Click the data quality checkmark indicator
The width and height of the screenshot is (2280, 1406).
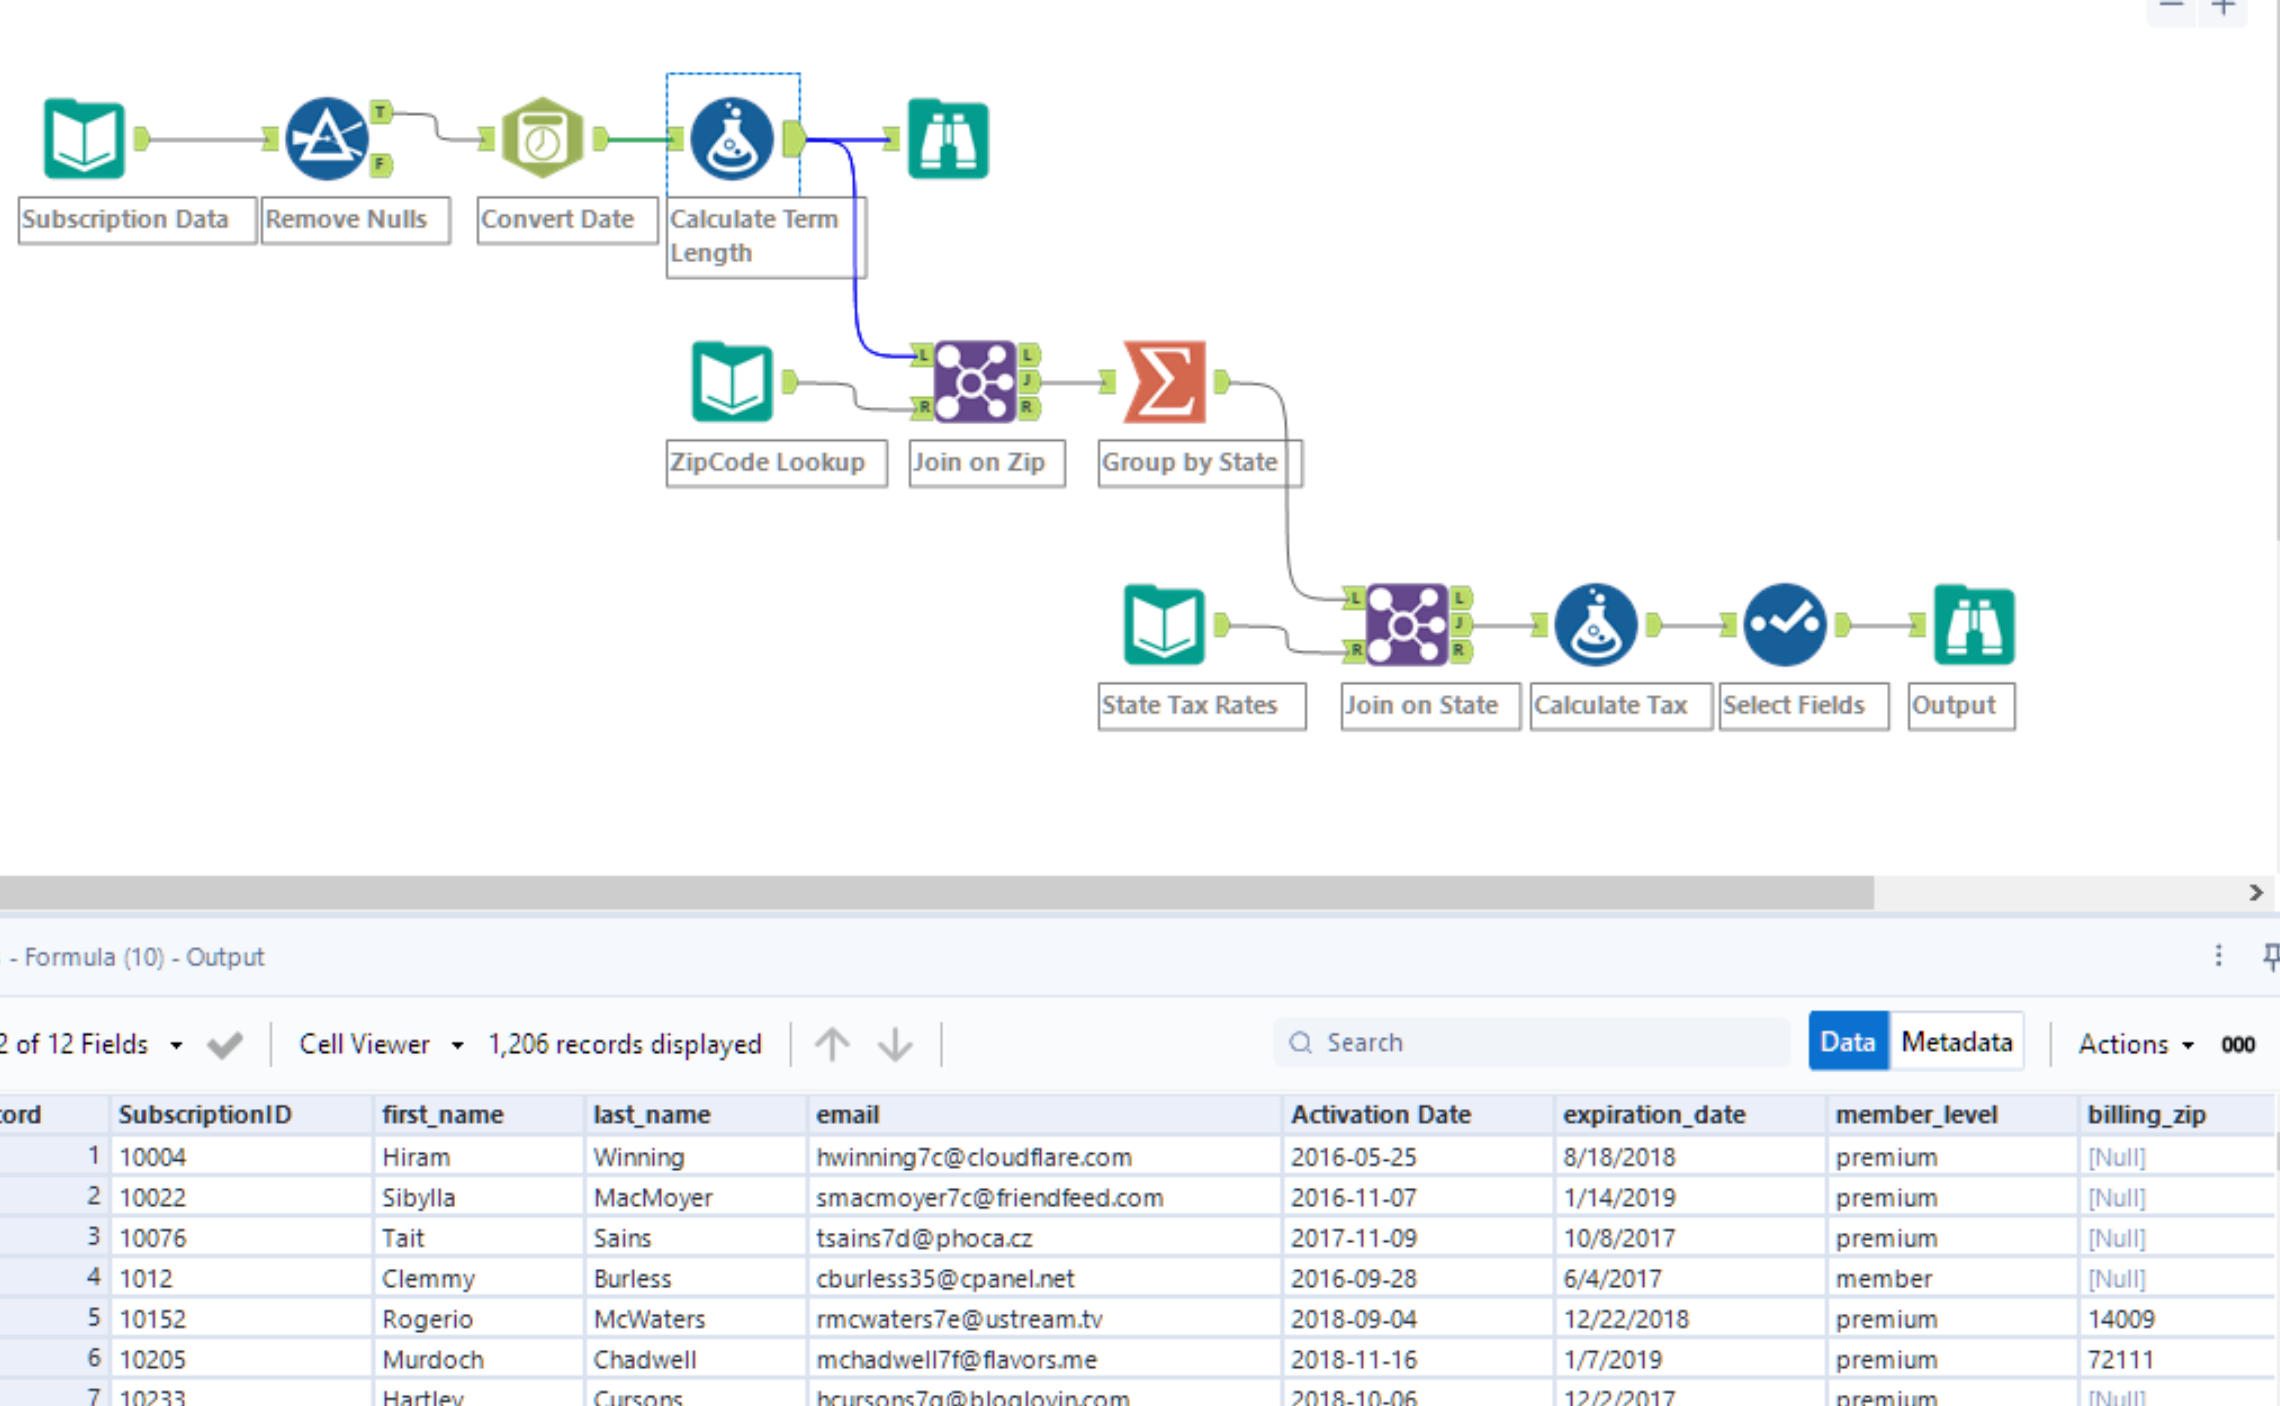[224, 1043]
